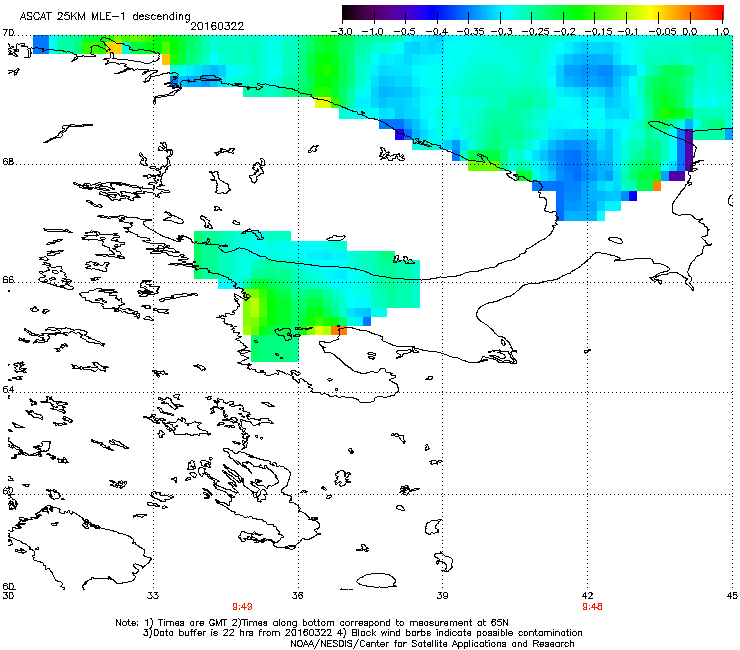Click the latitude label 64
This screenshot has width=740, height=650.
coord(8,390)
